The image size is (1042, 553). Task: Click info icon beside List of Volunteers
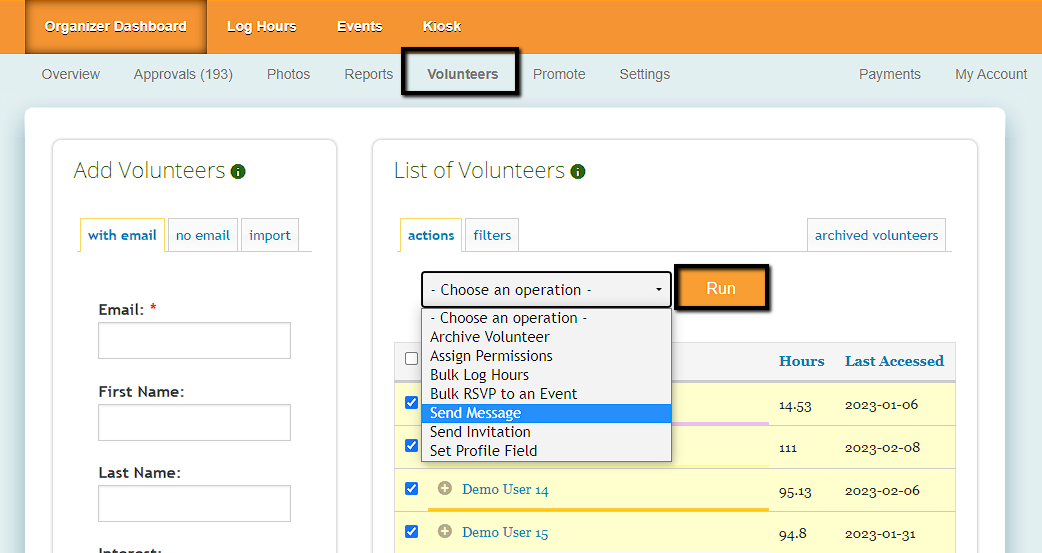578,172
